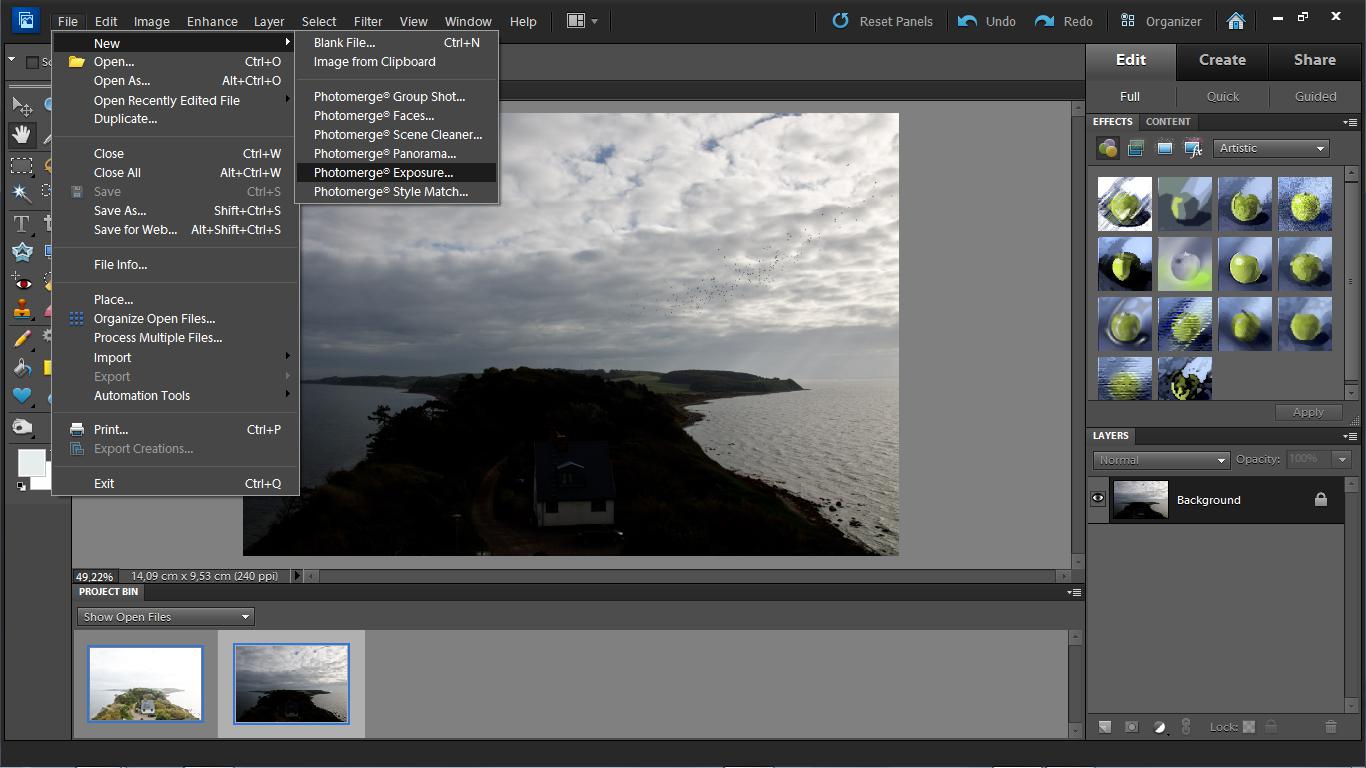Show Layer Styles in the Effects panel
This screenshot has width=1366, height=768.
coord(1136,149)
